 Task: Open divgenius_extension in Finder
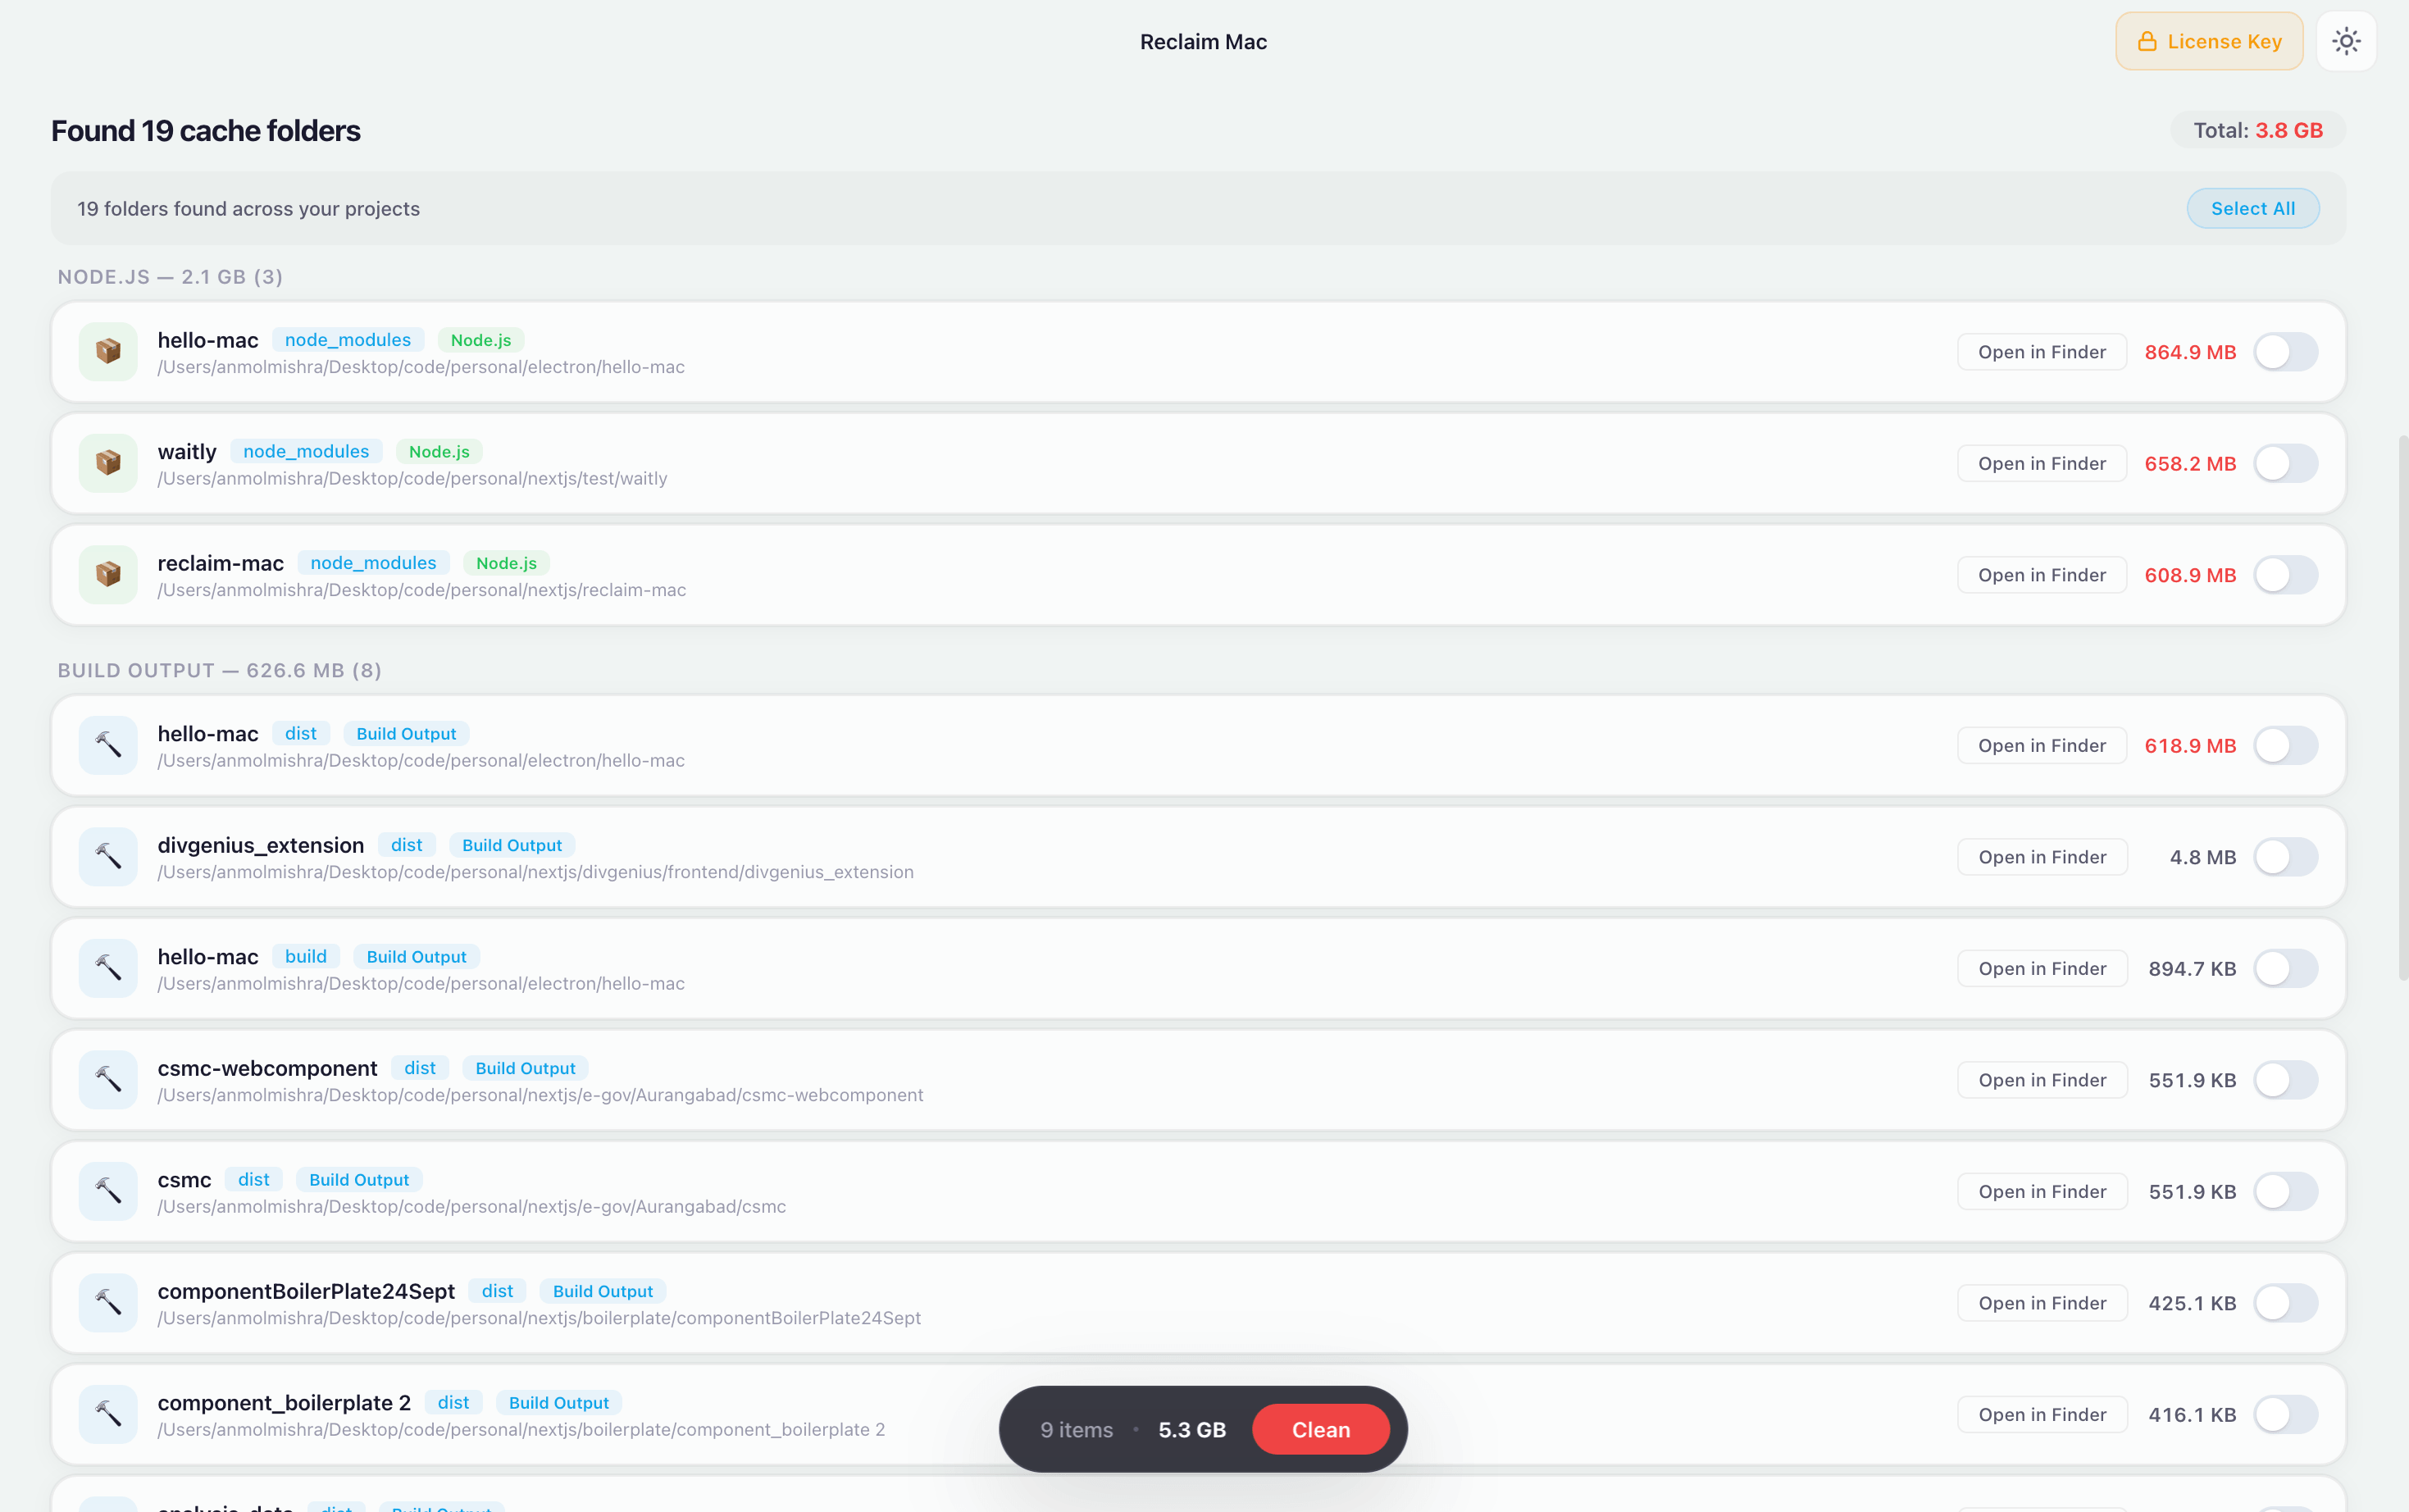point(2041,857)
